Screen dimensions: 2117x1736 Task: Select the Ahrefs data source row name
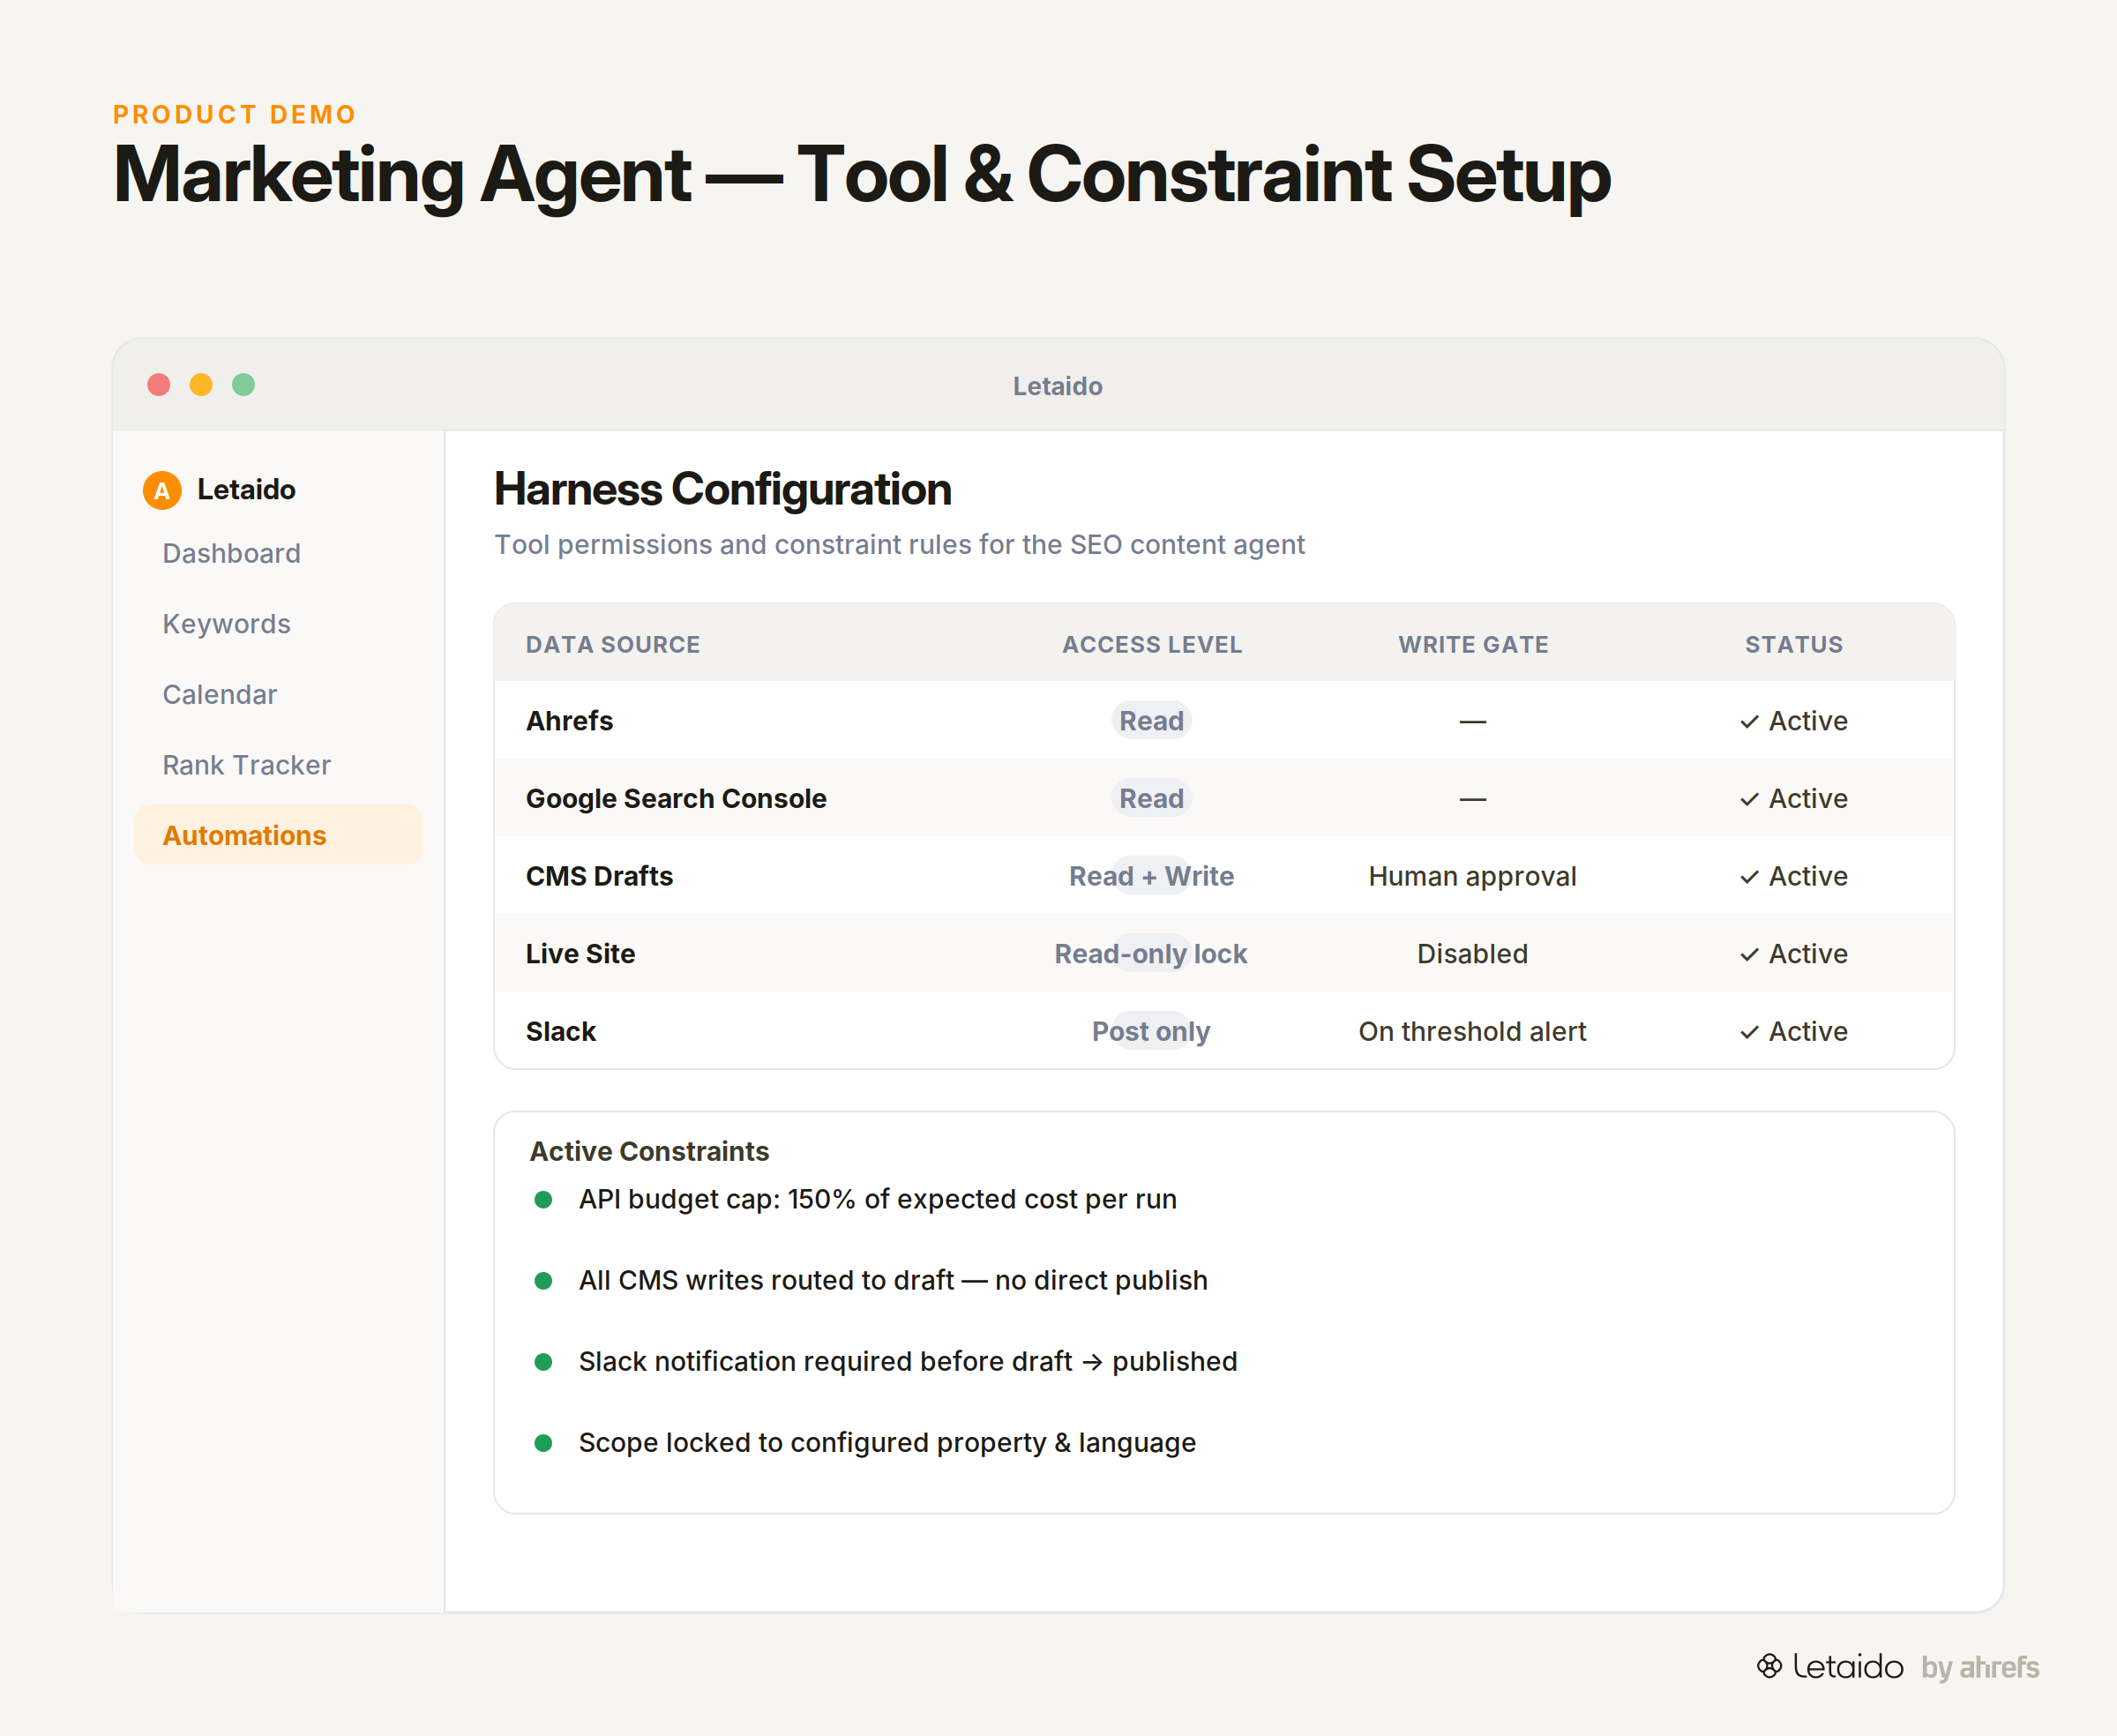click(x=569, y=721)
